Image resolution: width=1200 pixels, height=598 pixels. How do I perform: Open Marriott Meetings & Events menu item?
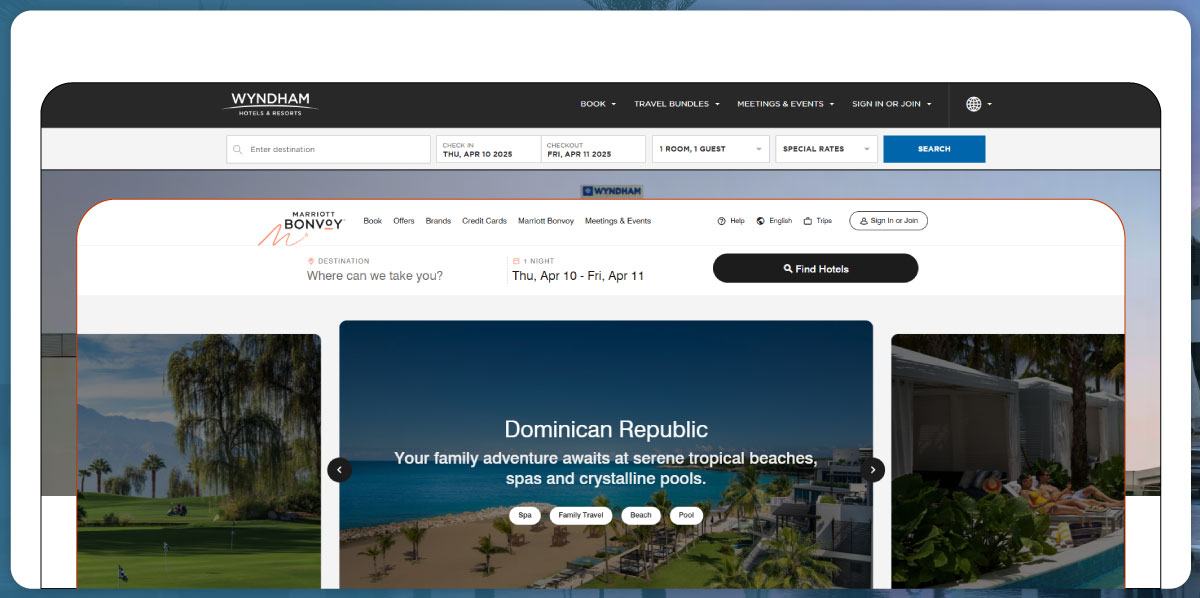(618, 221)
